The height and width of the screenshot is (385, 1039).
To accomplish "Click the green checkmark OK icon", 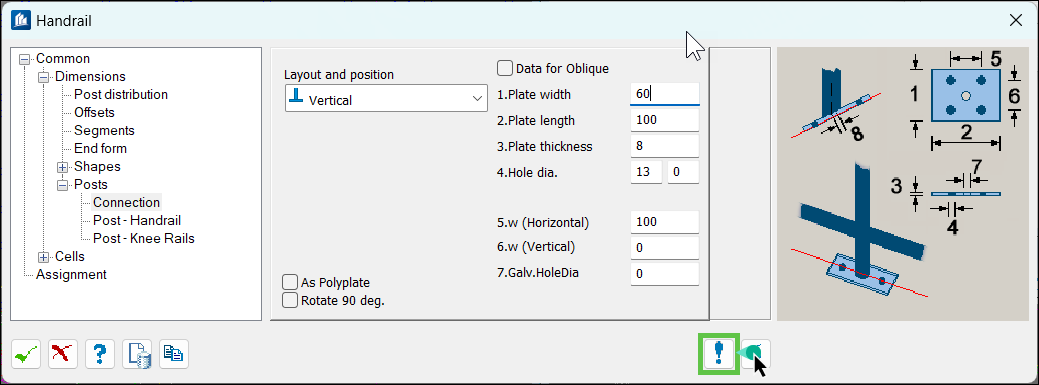I will tap(27, 354).
